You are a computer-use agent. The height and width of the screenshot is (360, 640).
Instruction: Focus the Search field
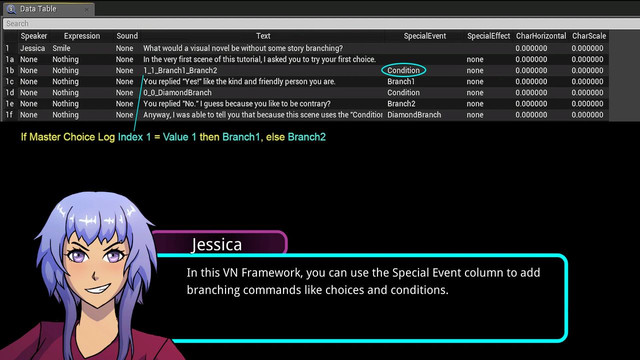tap(322, 24)
